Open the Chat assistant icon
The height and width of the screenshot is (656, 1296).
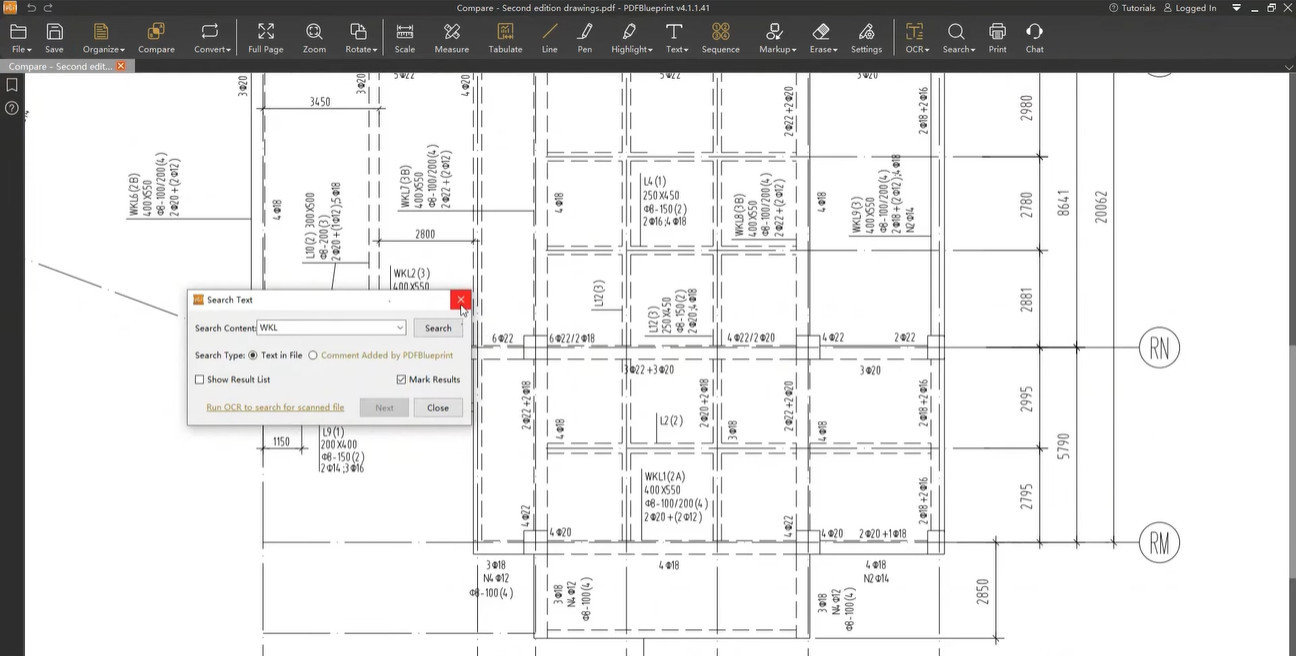pos(1034,38)
